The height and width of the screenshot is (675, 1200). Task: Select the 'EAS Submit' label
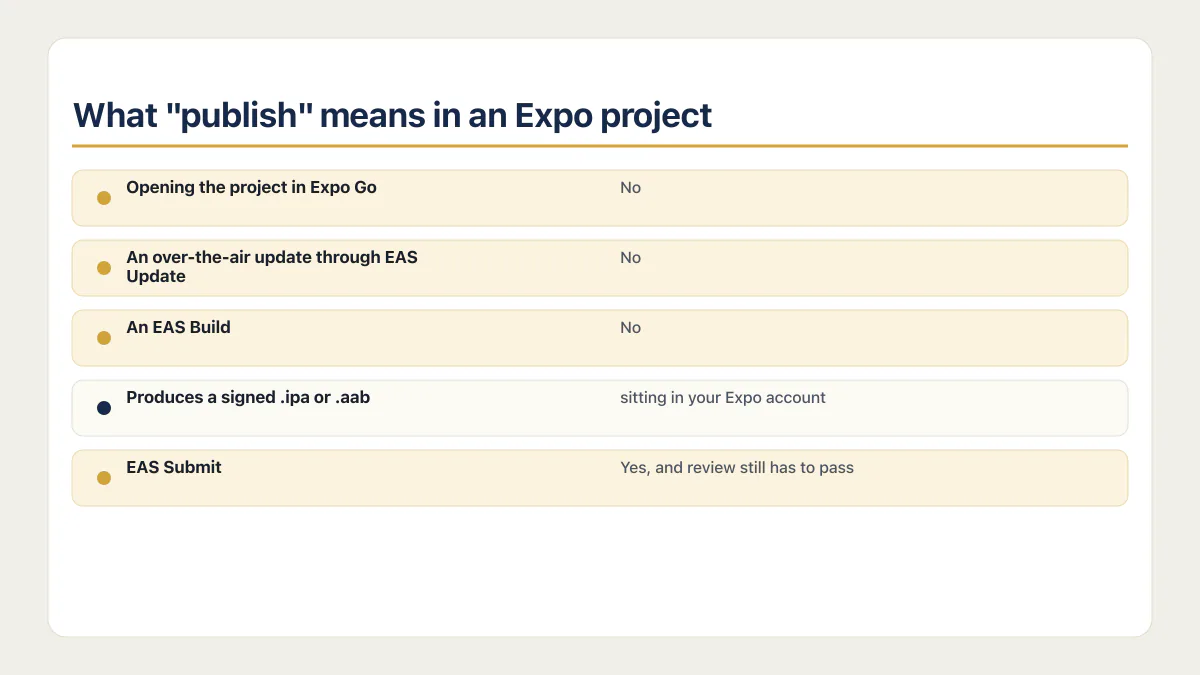(x=174, y=467)
